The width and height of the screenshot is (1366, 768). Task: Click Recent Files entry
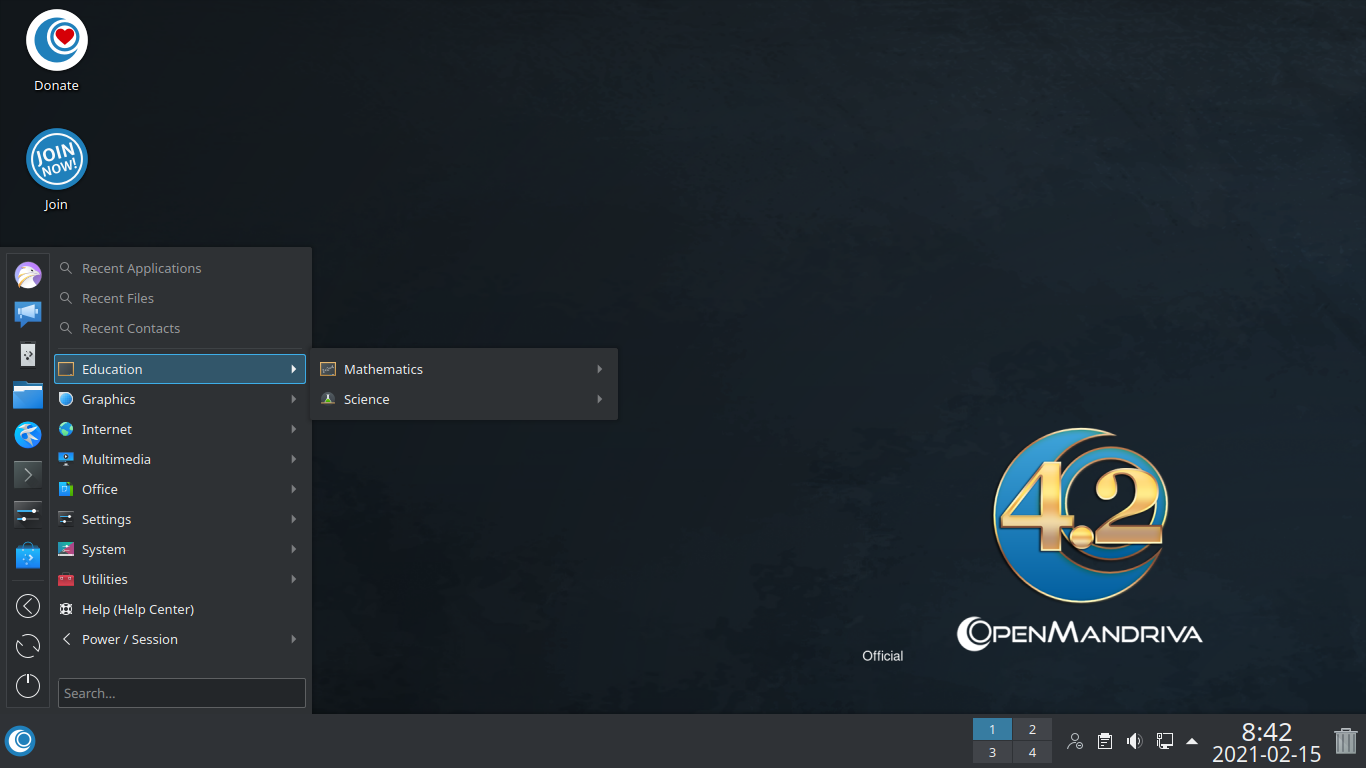pos(180,298)
